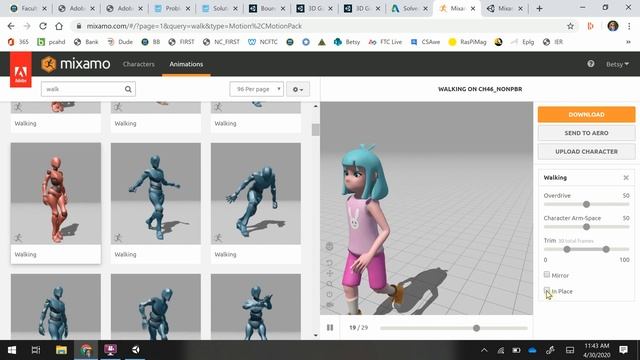
Task: Open the Windows Start menu
Action: click(x=12, y=350)
